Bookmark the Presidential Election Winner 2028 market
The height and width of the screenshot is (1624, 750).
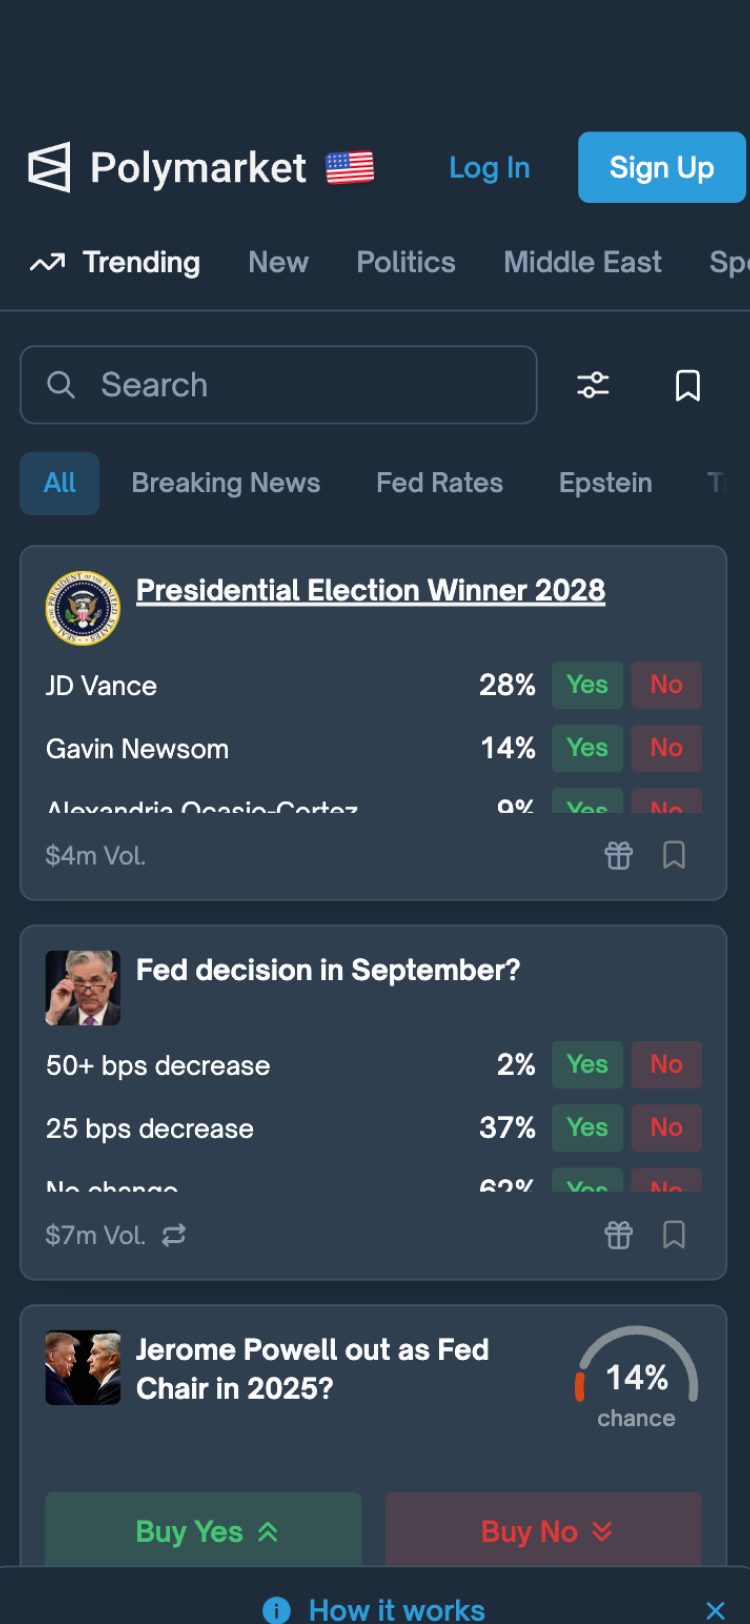(674, 855)
